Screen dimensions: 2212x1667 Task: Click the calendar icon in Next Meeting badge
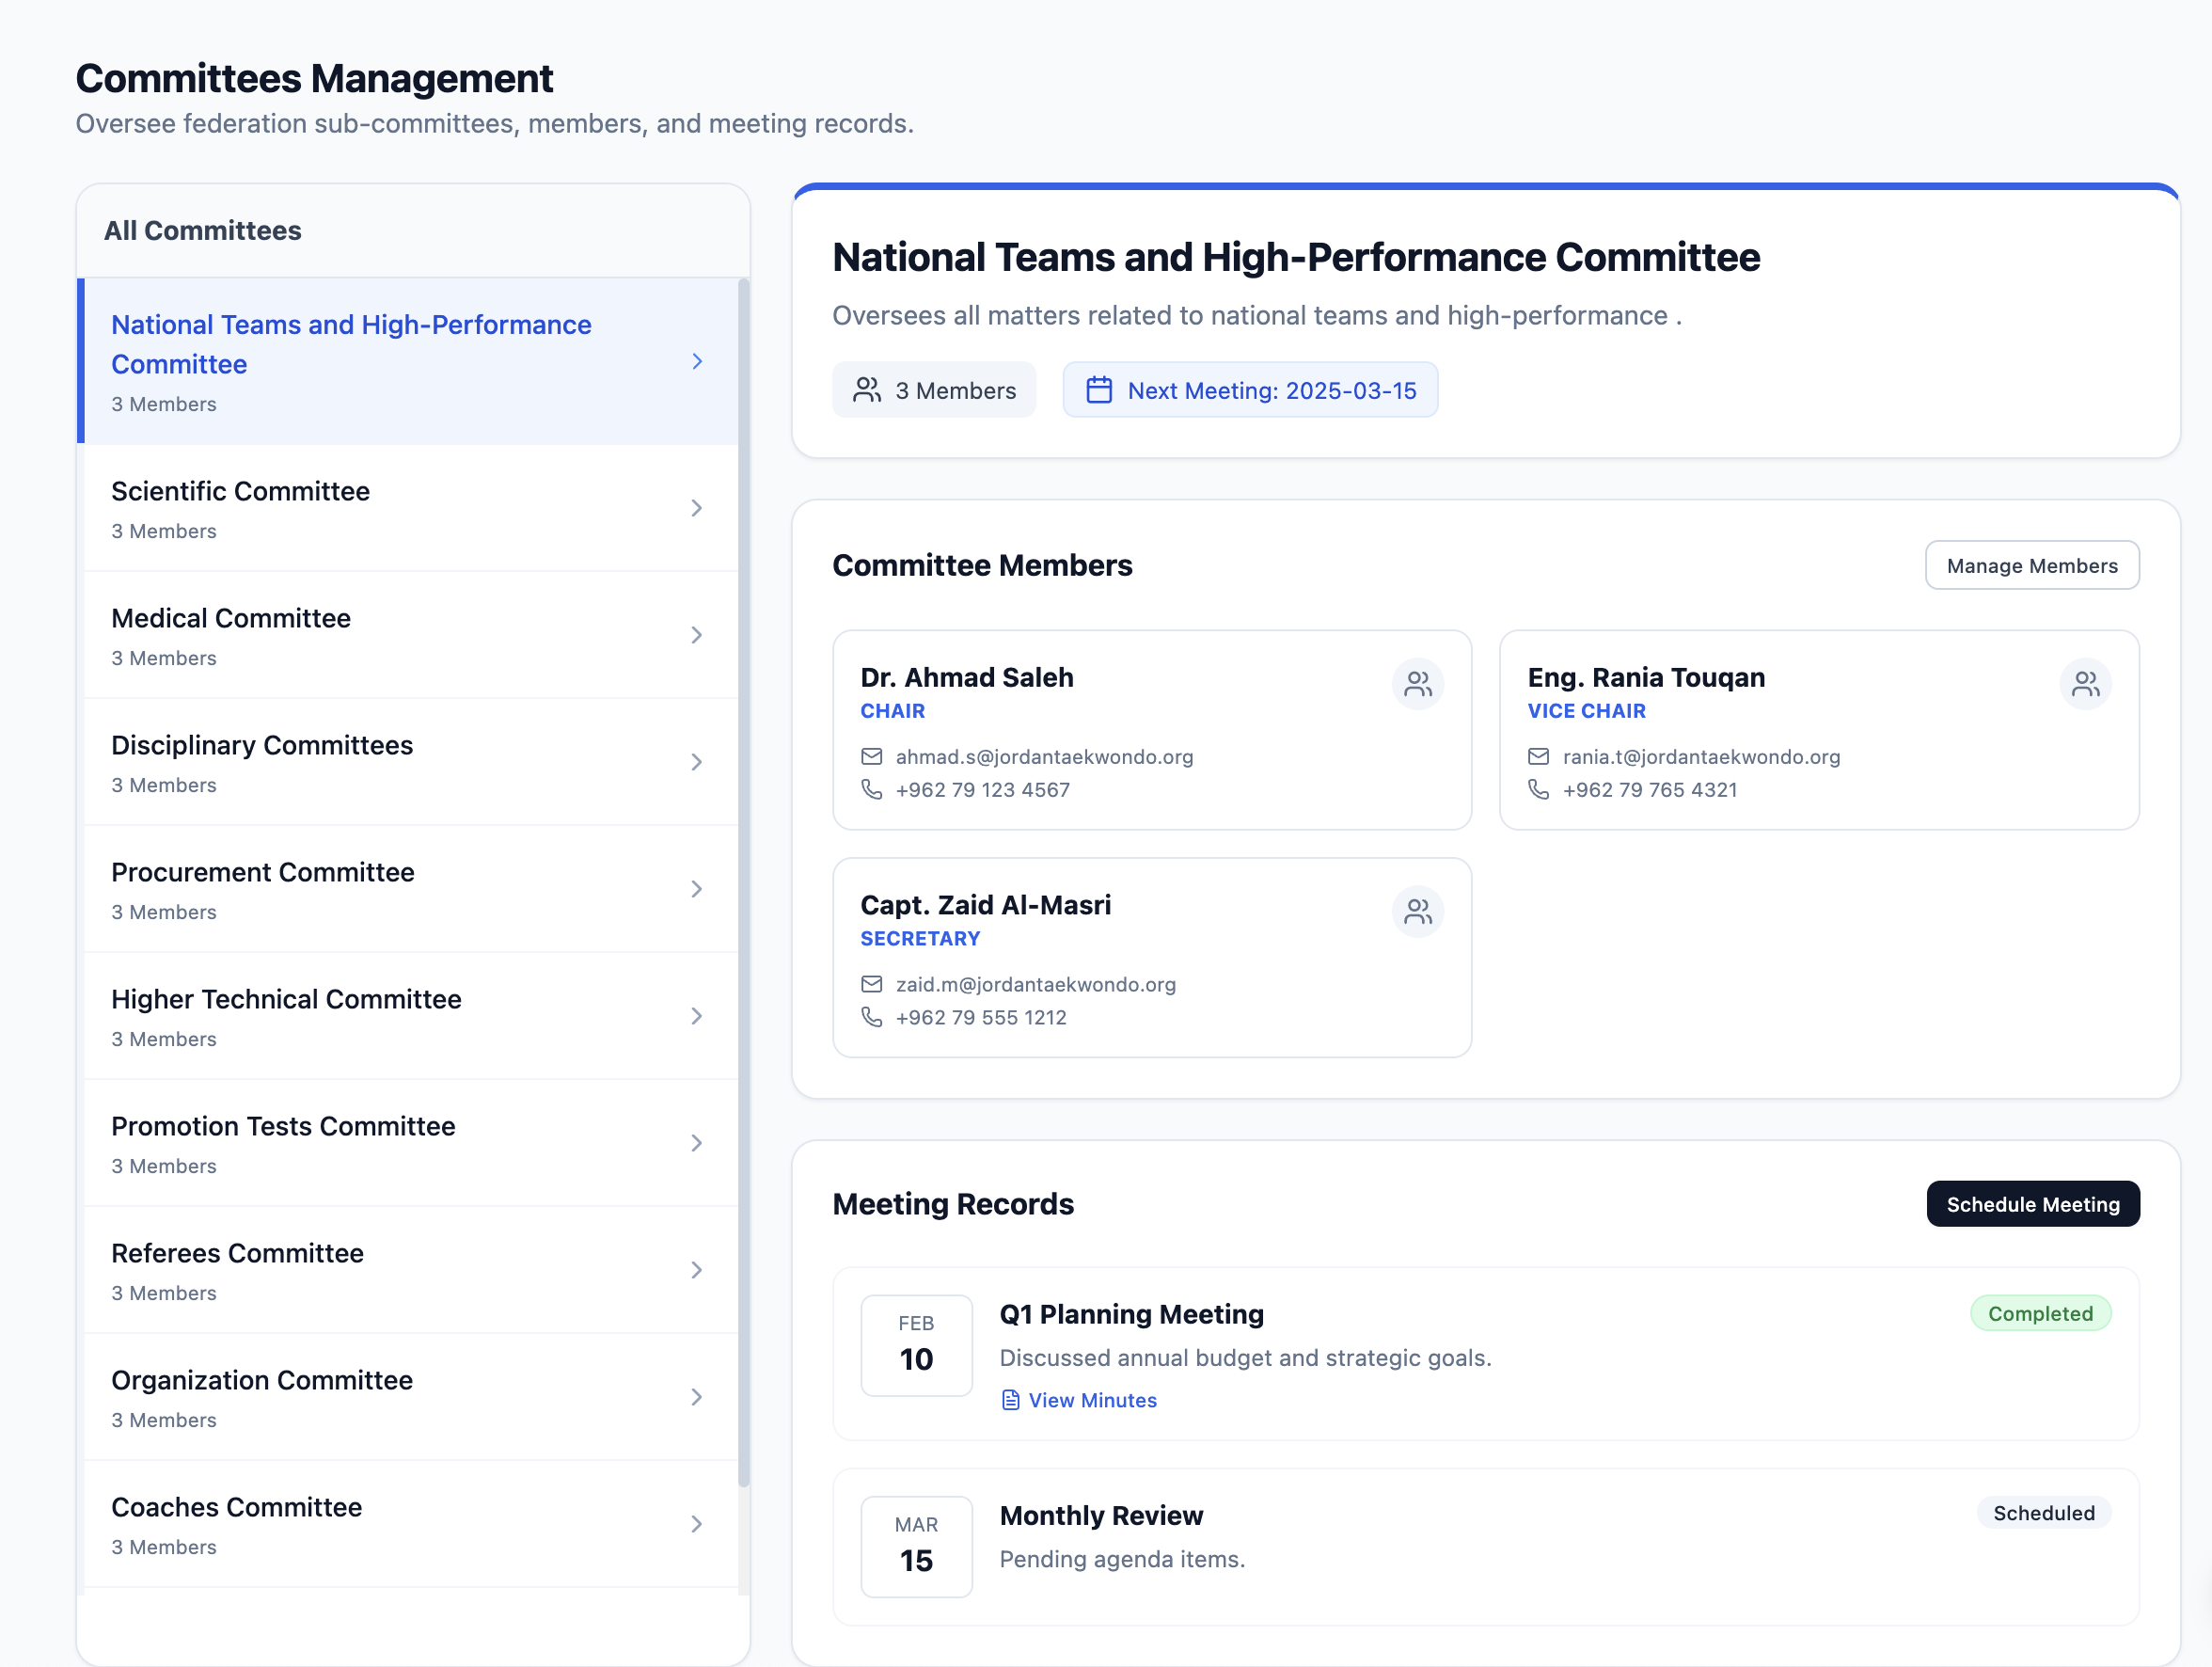pyautogui.click(x=1099, y=390)
